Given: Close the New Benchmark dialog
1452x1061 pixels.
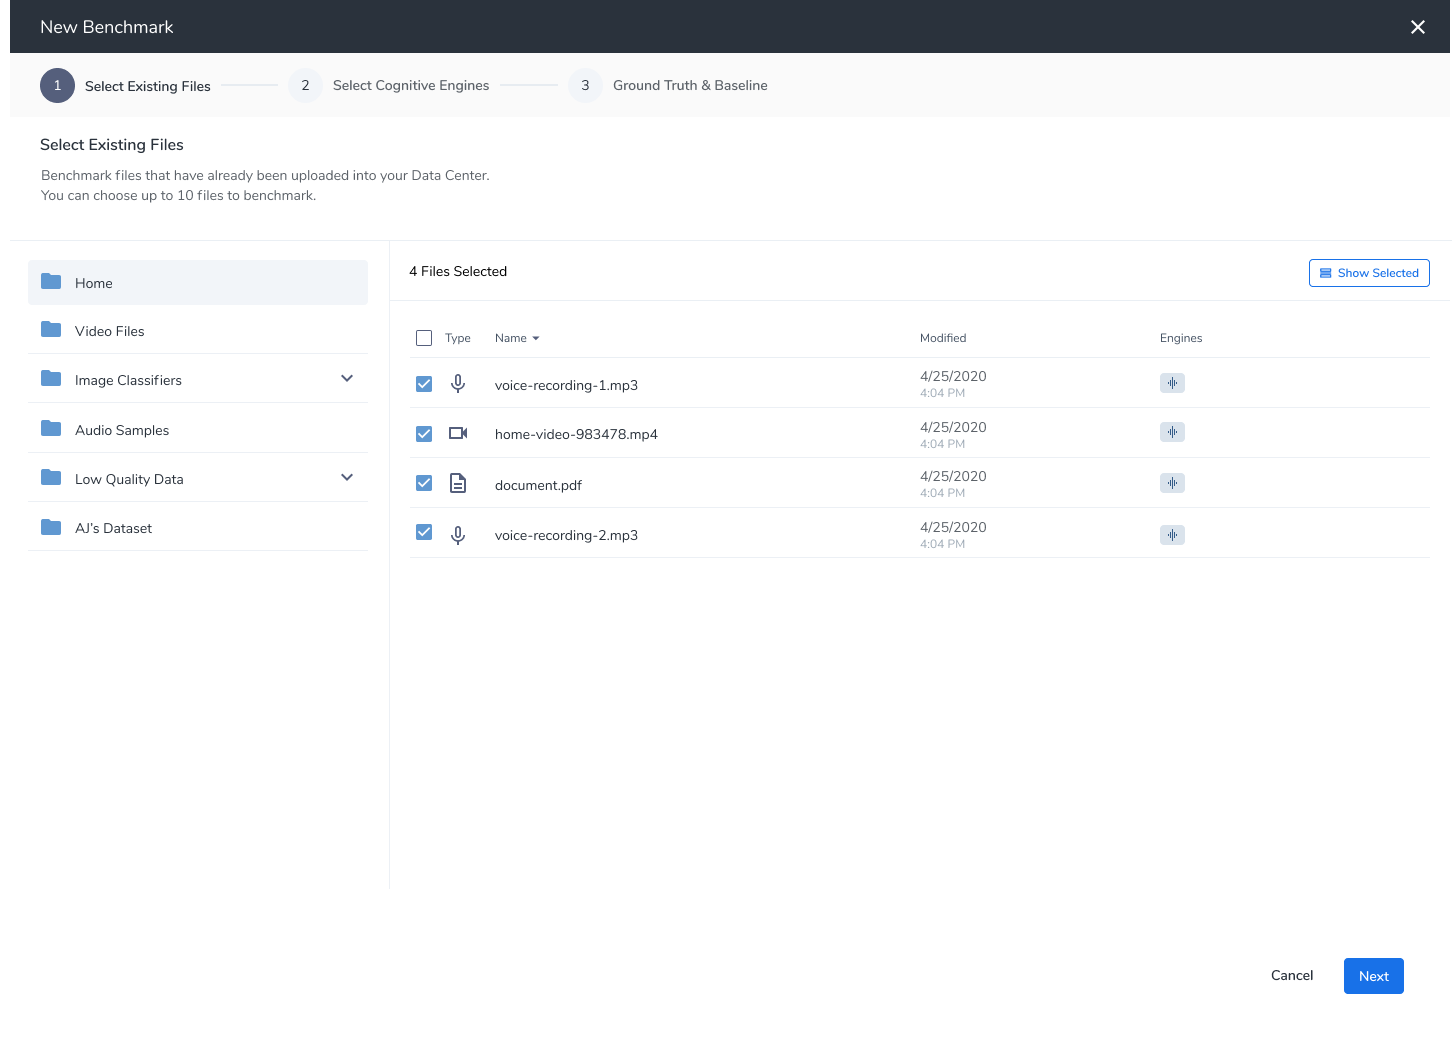Looking at the screenshot, I should (1418, 27).
